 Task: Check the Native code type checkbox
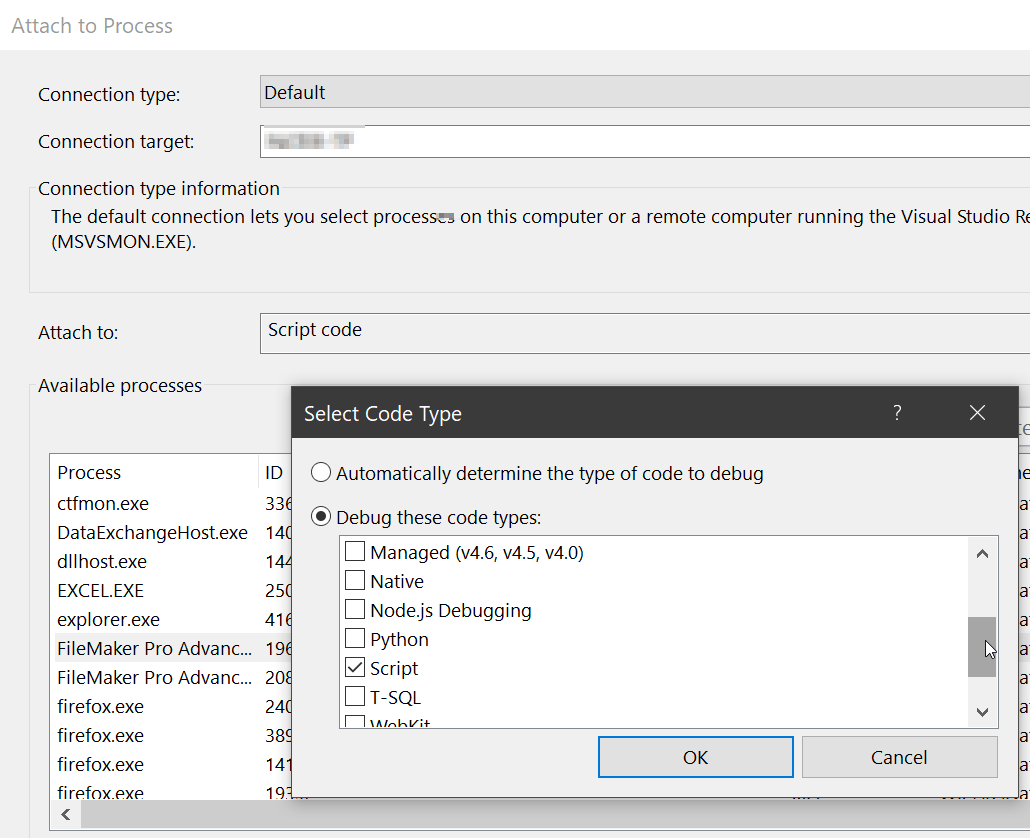[x=355, y=580]
